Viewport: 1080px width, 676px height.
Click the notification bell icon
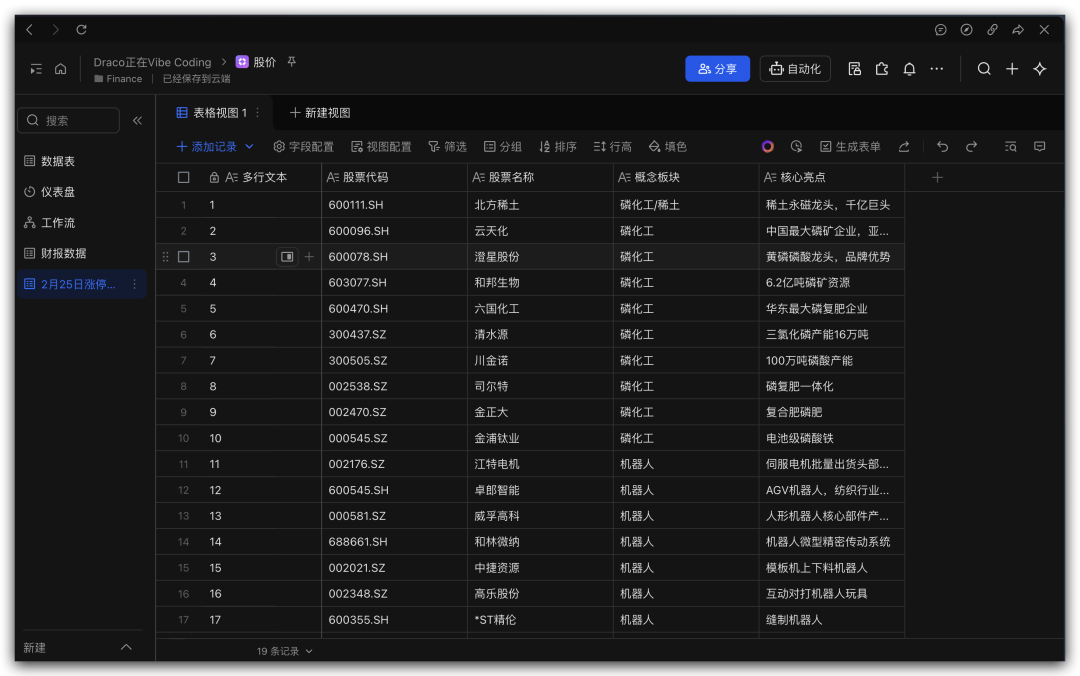click(x=909, y=69)
